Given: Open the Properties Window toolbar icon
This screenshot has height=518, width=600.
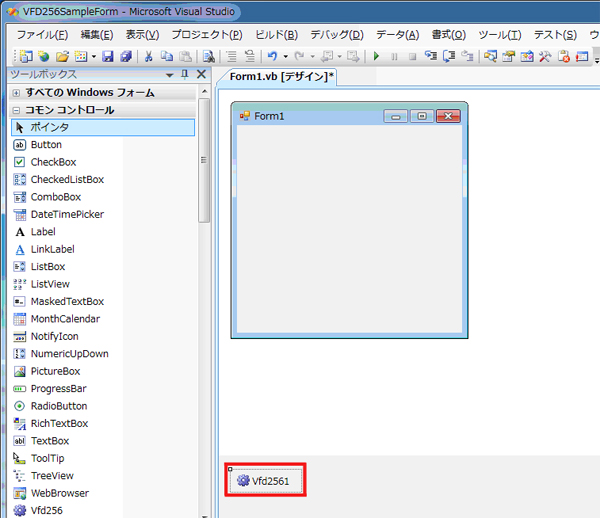Looking at the screenshot, I should [x=509, y=57].
